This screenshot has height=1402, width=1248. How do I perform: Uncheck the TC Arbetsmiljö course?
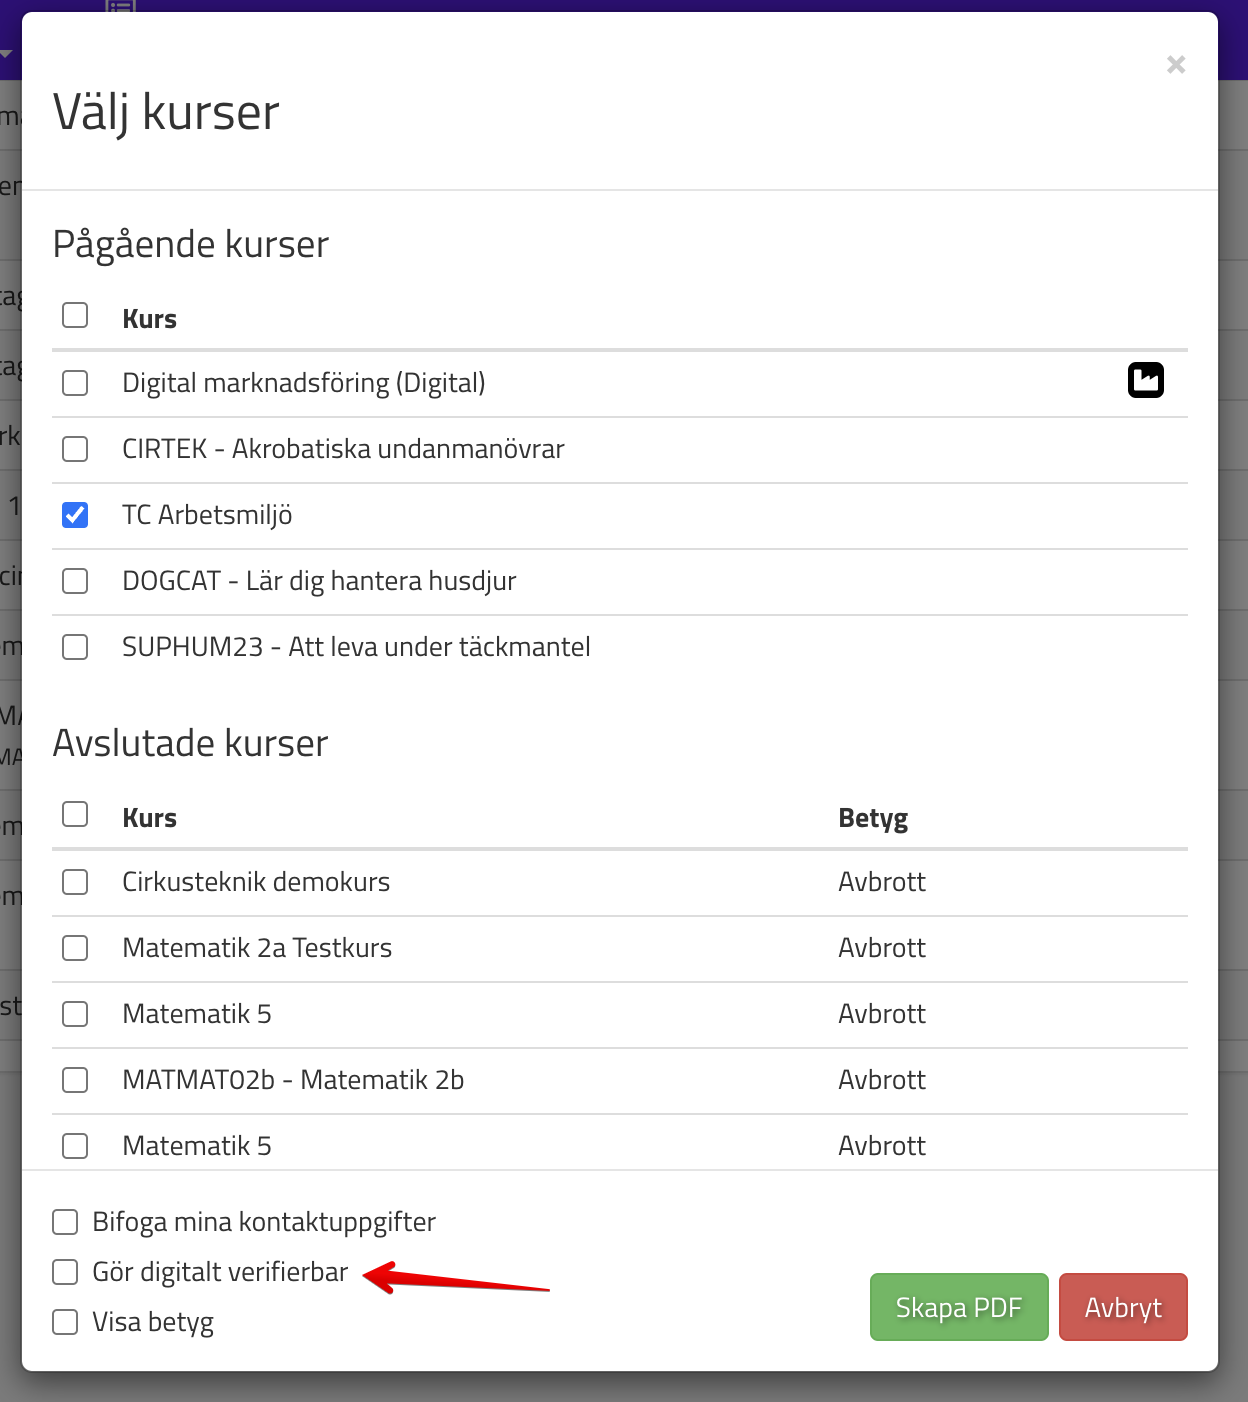pos(75,515)
